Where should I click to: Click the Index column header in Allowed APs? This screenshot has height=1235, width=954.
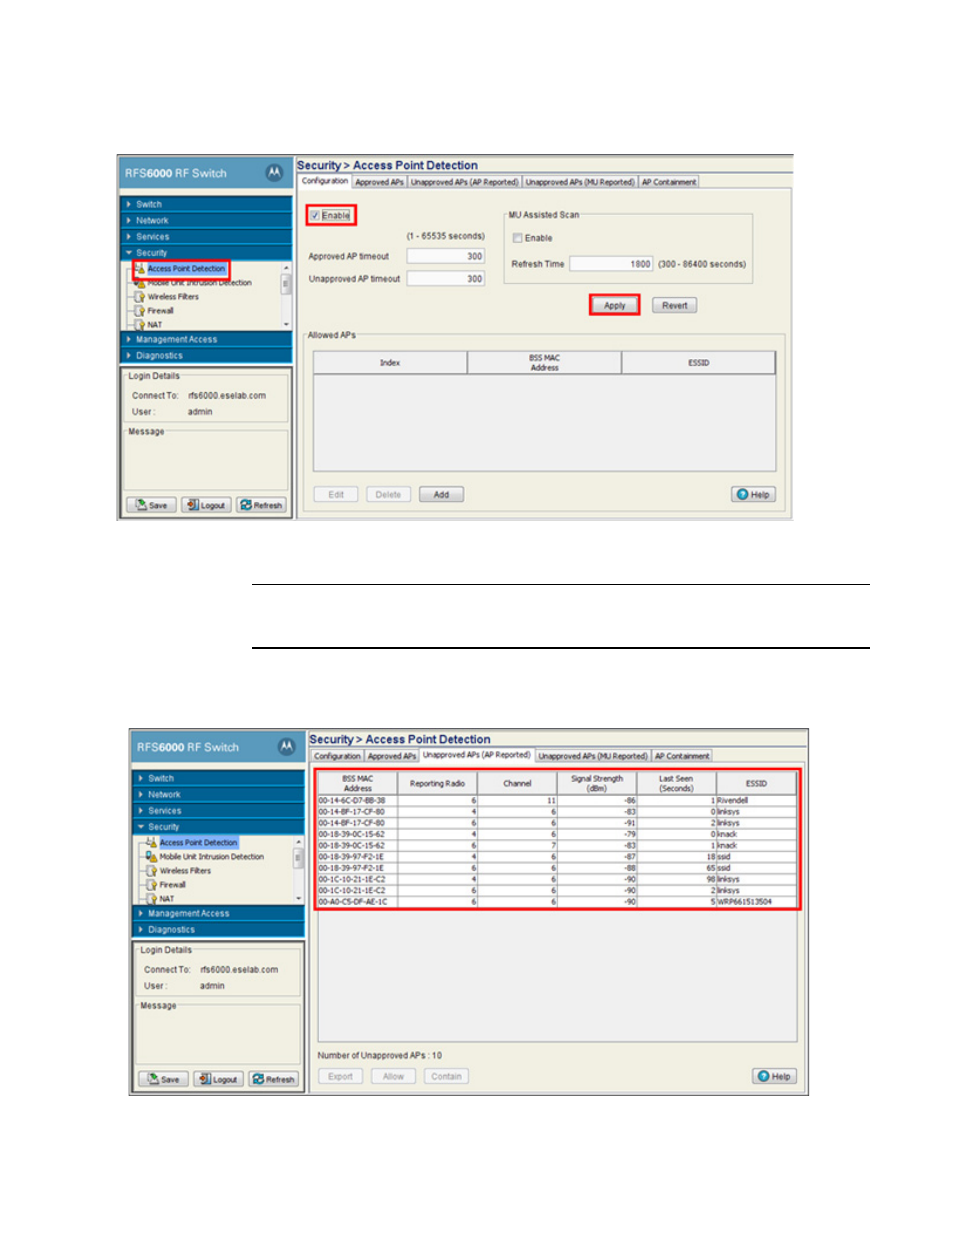click(390, 363)
